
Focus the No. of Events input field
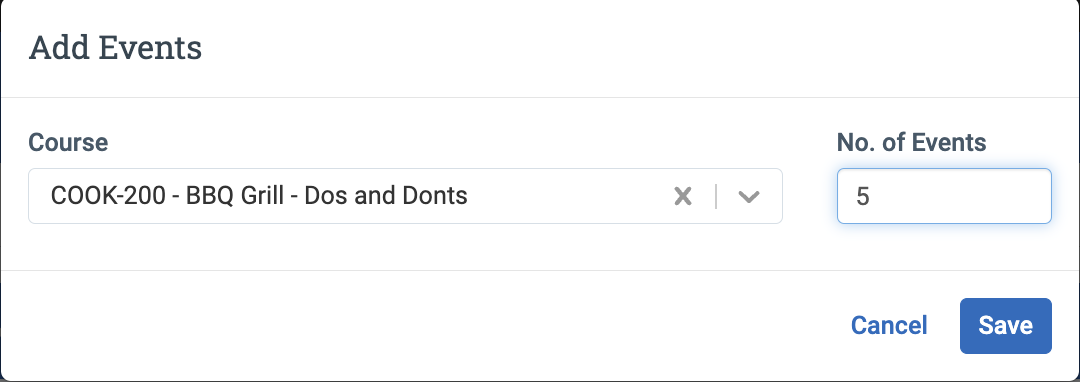pos(944,196)
